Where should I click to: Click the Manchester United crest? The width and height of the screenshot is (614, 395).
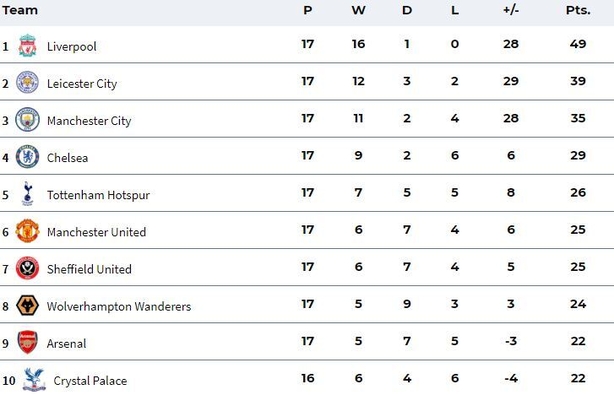[x=27, y=231]
